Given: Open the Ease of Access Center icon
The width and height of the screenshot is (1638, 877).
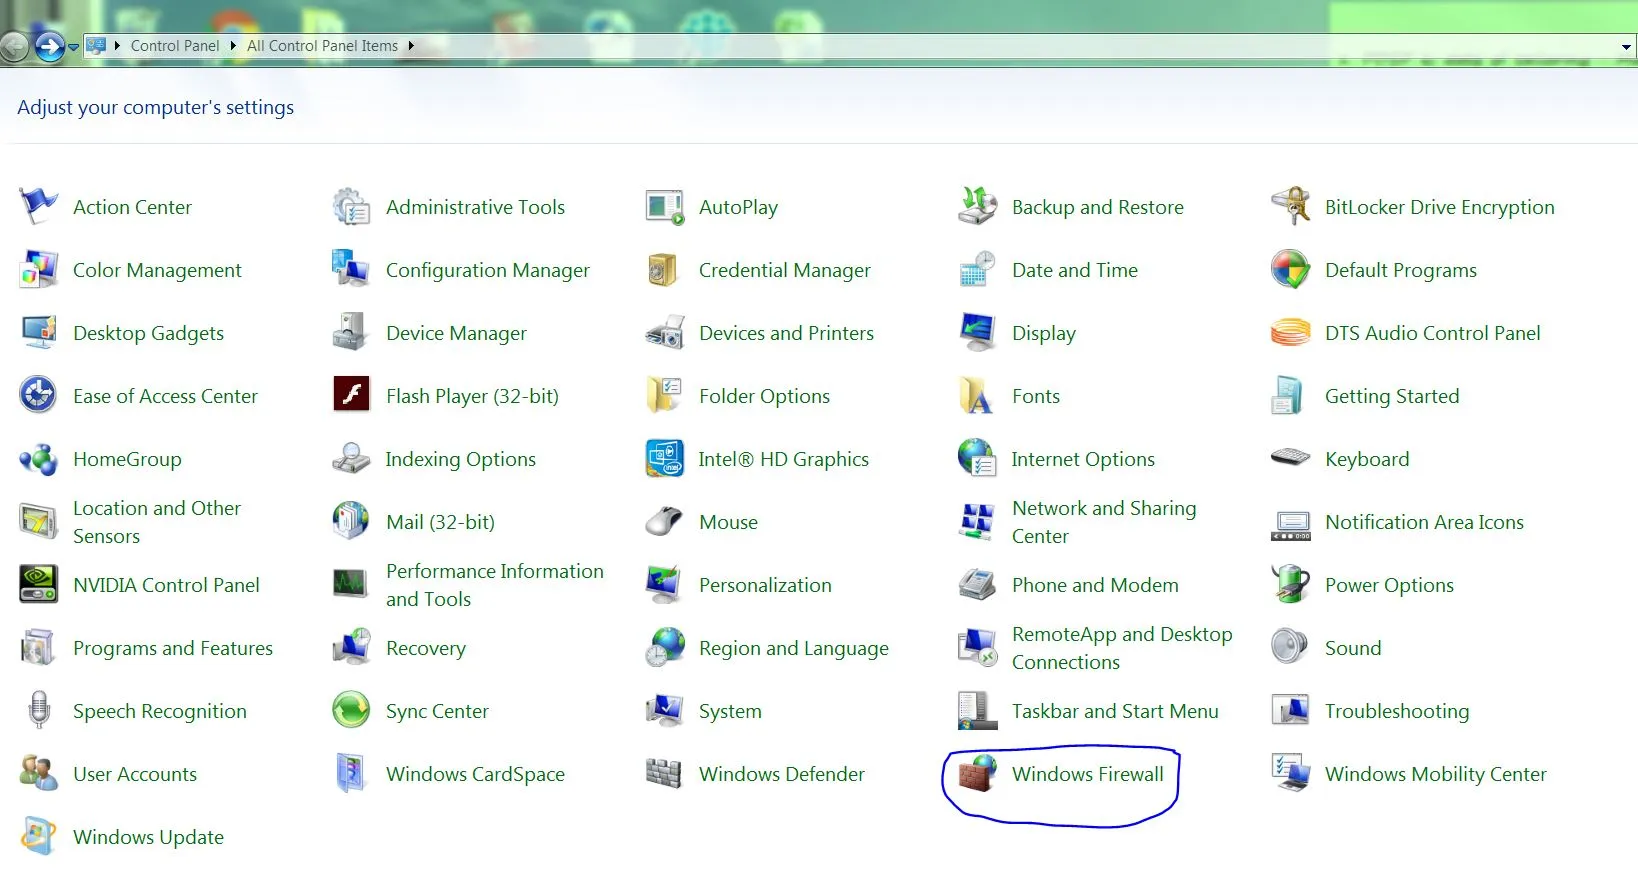Looking at the screenshot, I should (x=39, y=396).
